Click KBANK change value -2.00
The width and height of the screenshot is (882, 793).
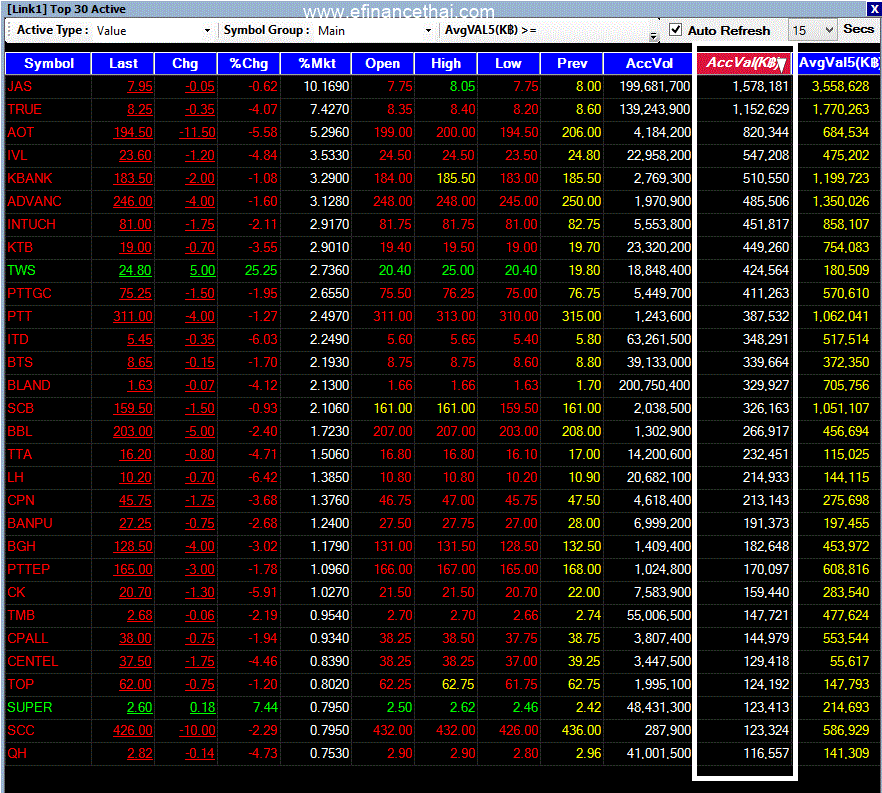[x=200, y=179]
